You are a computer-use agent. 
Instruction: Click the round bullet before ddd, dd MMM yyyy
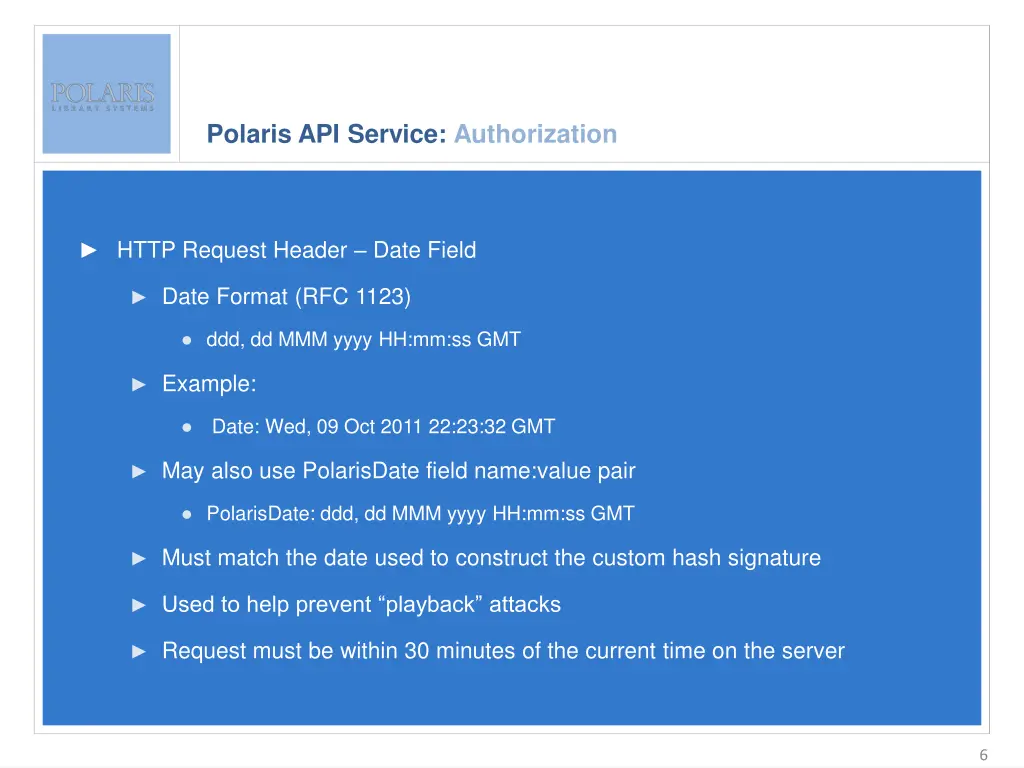click(187, 340)
